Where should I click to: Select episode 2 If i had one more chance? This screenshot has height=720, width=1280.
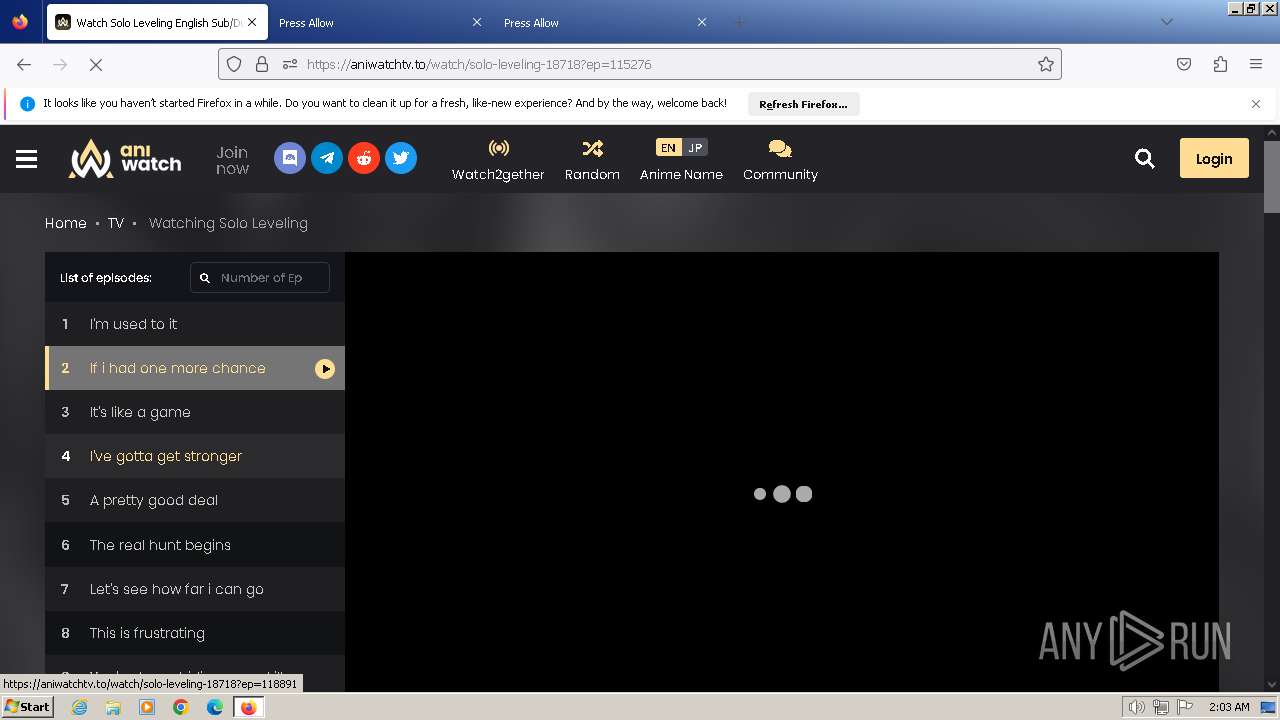(x=195, y=368)
